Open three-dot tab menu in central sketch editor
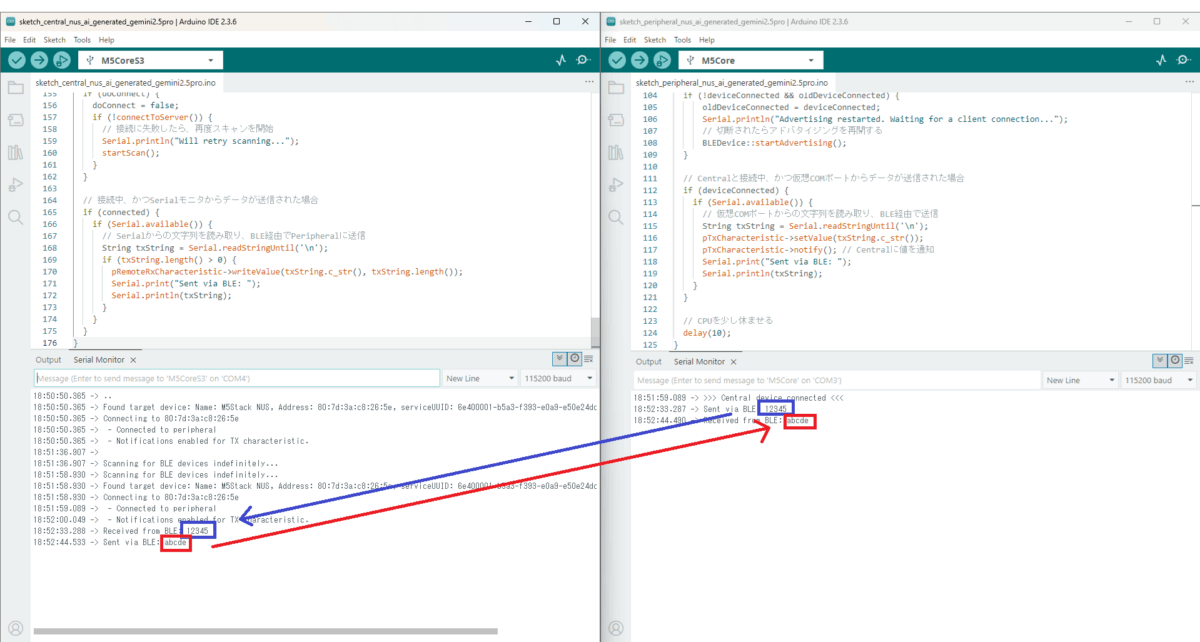 [x=589, y=82]
